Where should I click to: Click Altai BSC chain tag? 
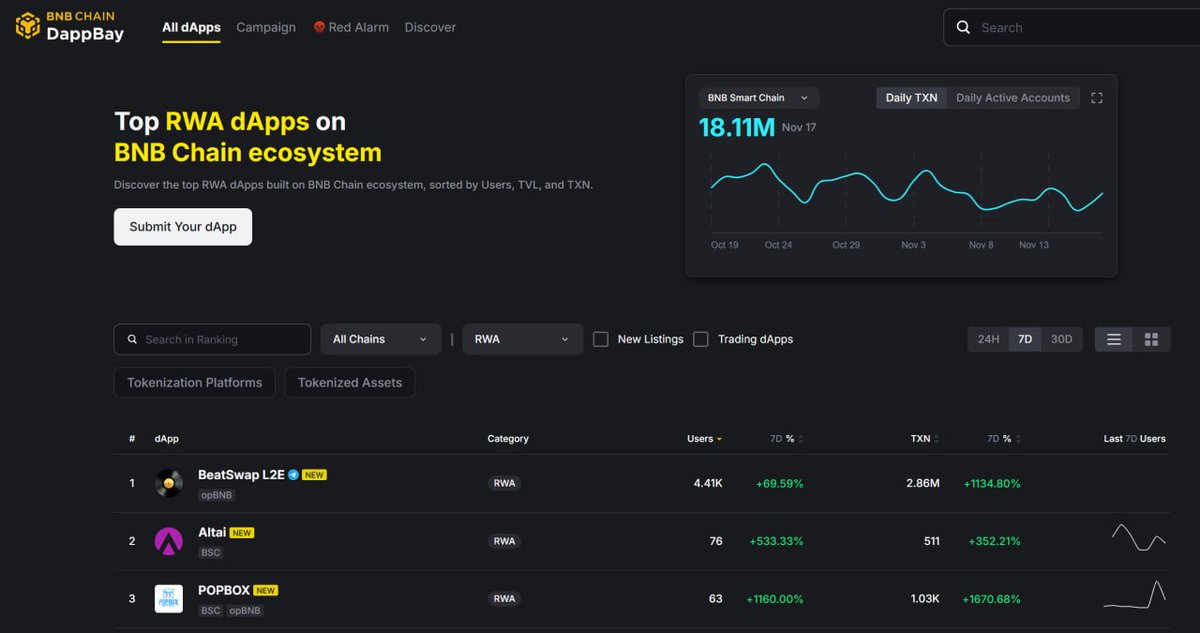click(x=211, y=553)
